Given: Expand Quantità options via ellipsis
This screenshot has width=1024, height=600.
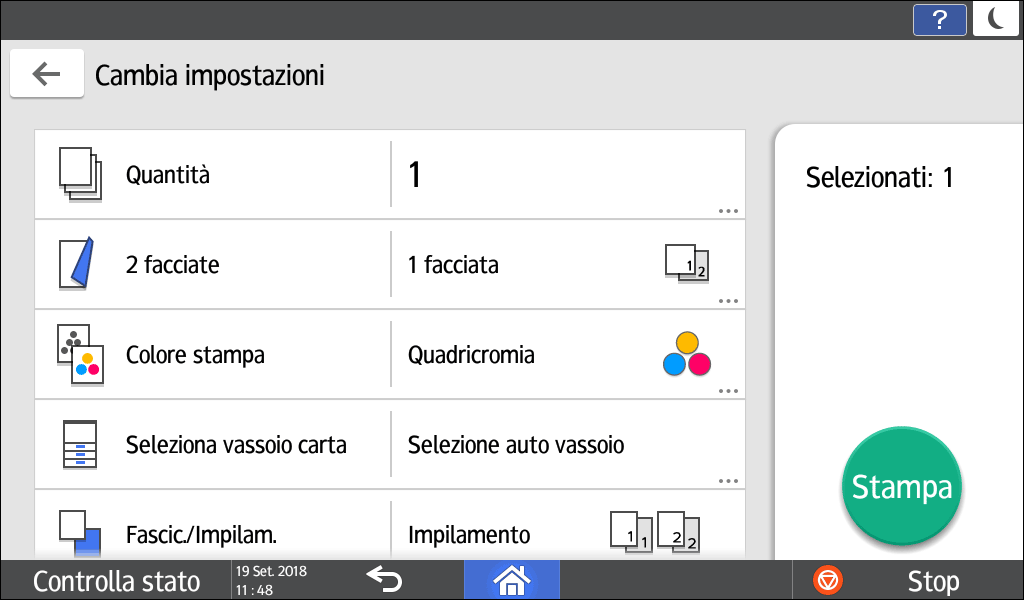Looking at the screenshot, I should pos(729,210).
